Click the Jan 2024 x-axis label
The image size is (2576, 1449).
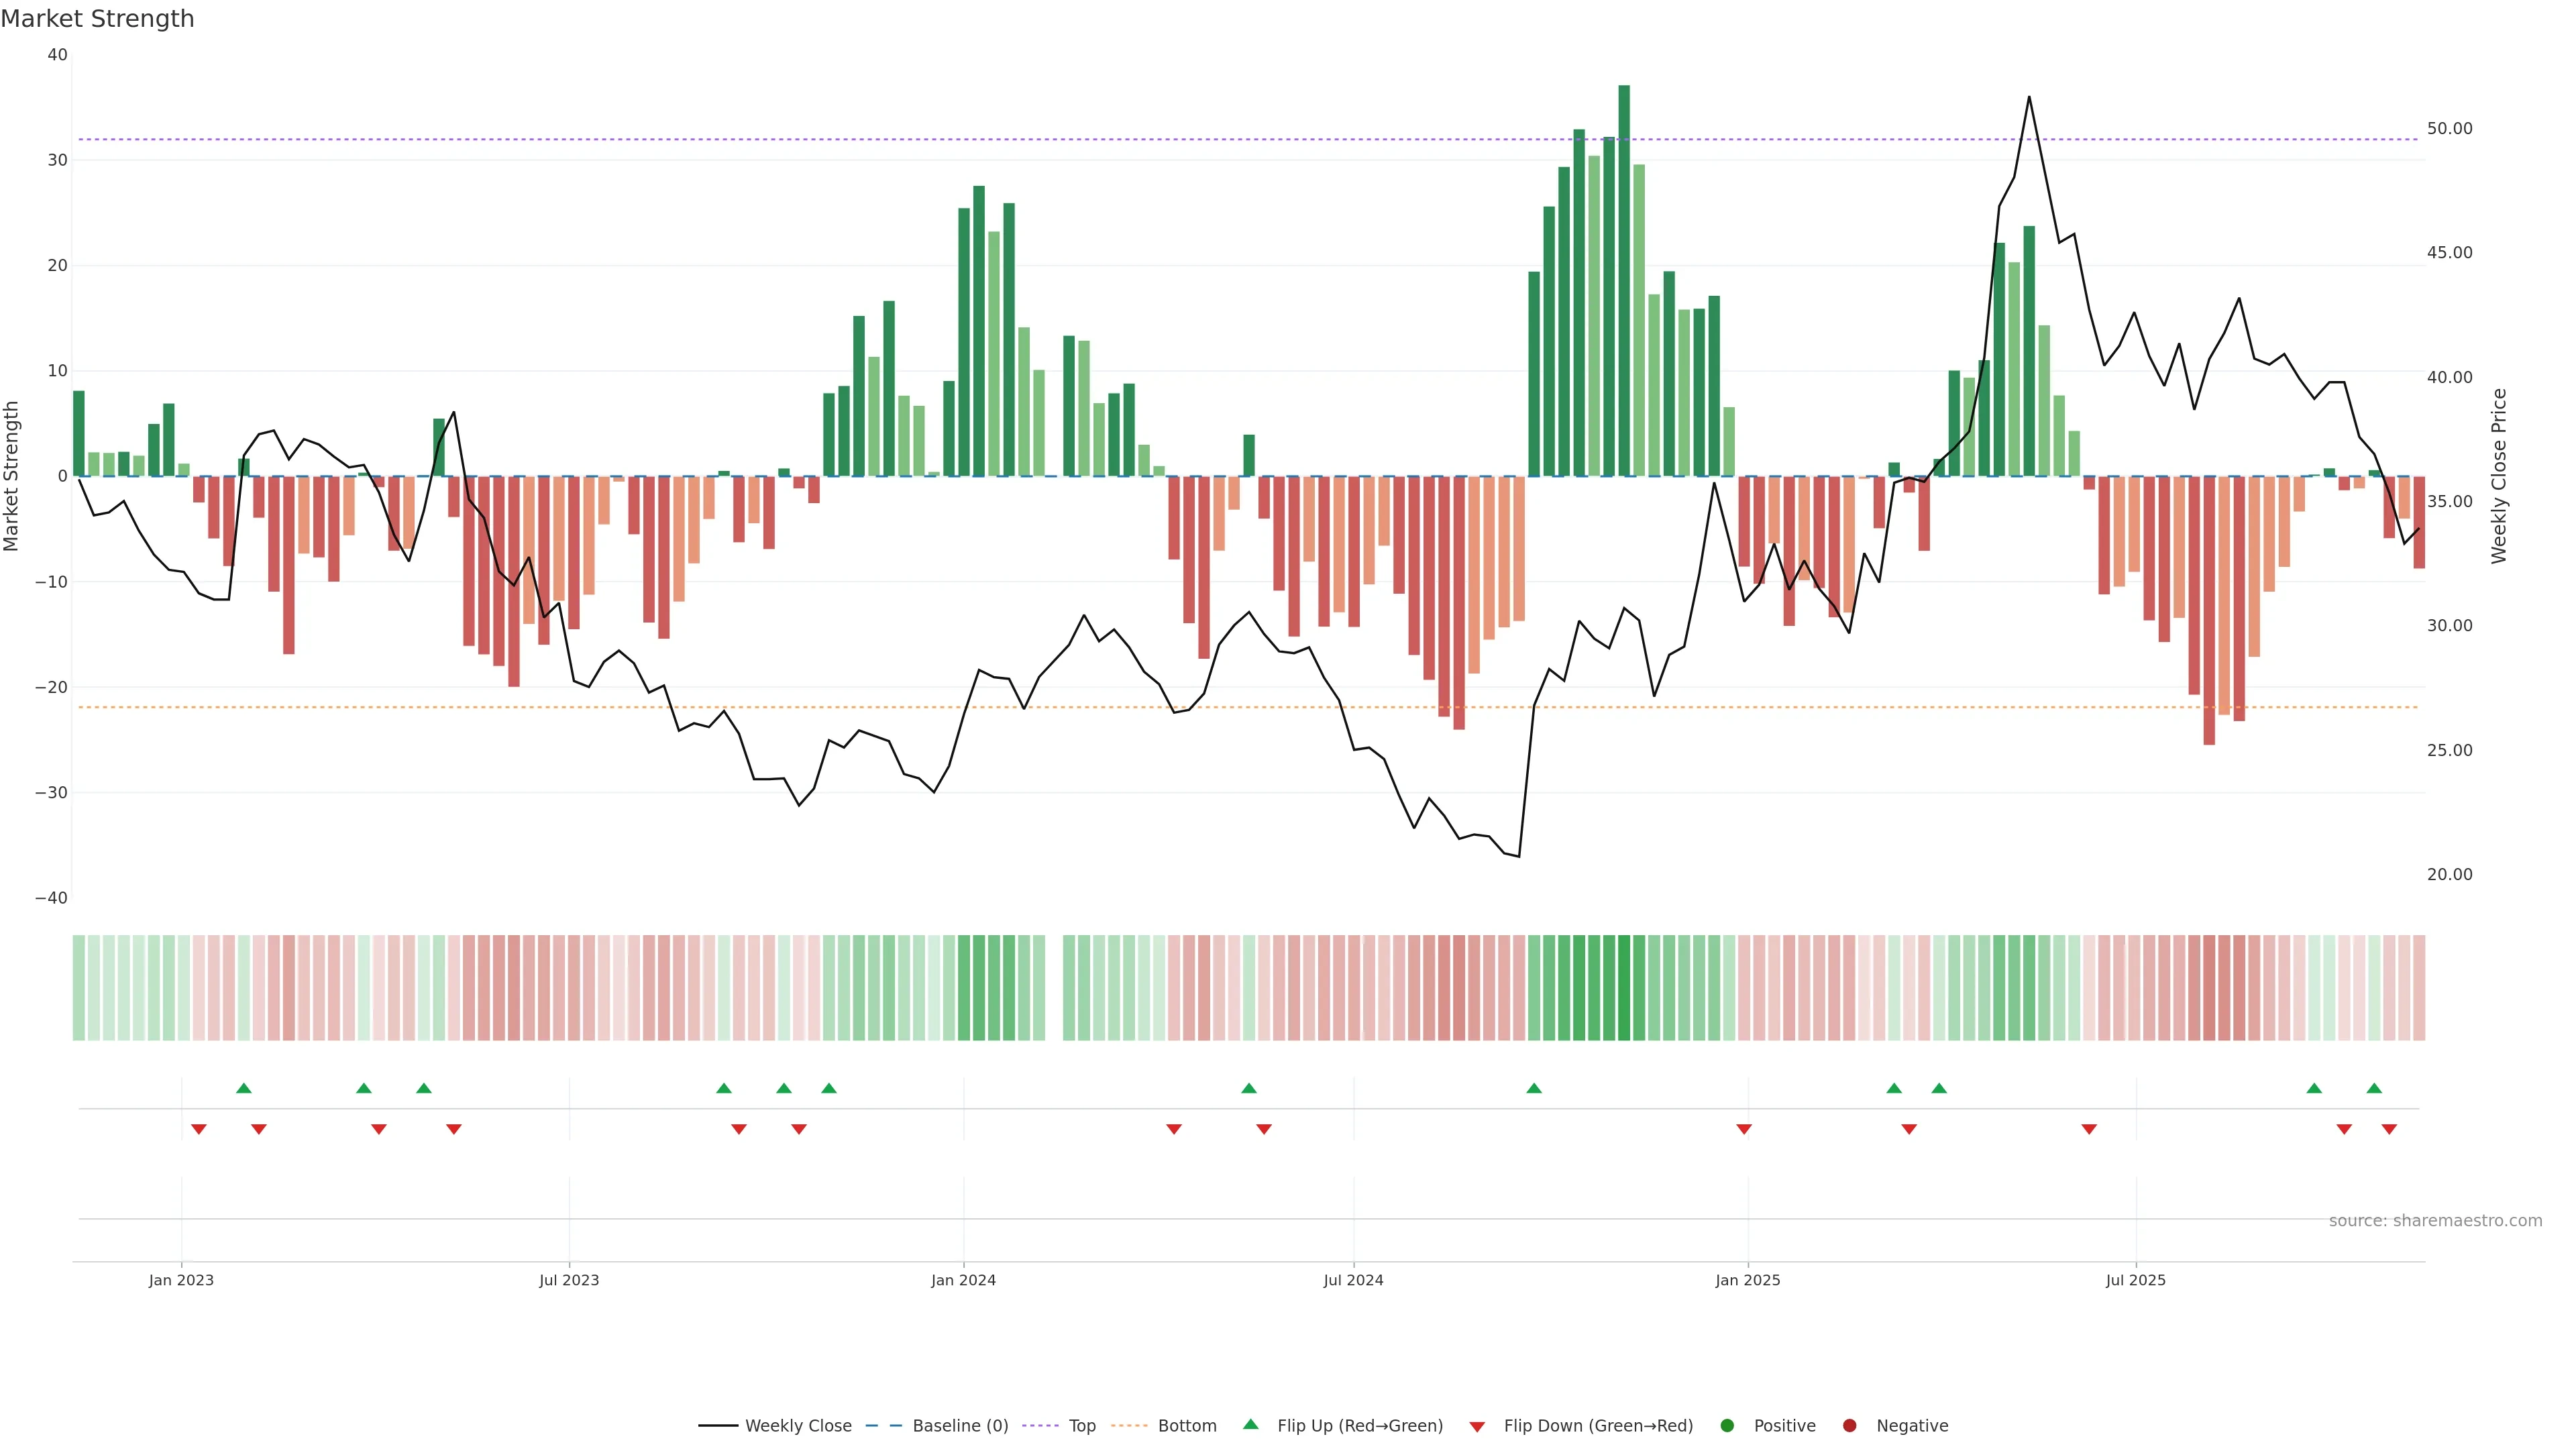(963, 1280)
